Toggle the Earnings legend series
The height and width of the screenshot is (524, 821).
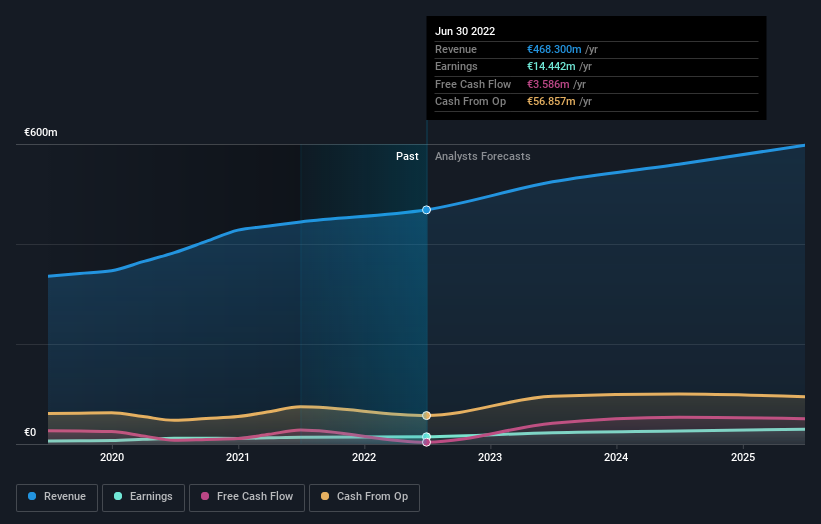[x=143, y=497]
